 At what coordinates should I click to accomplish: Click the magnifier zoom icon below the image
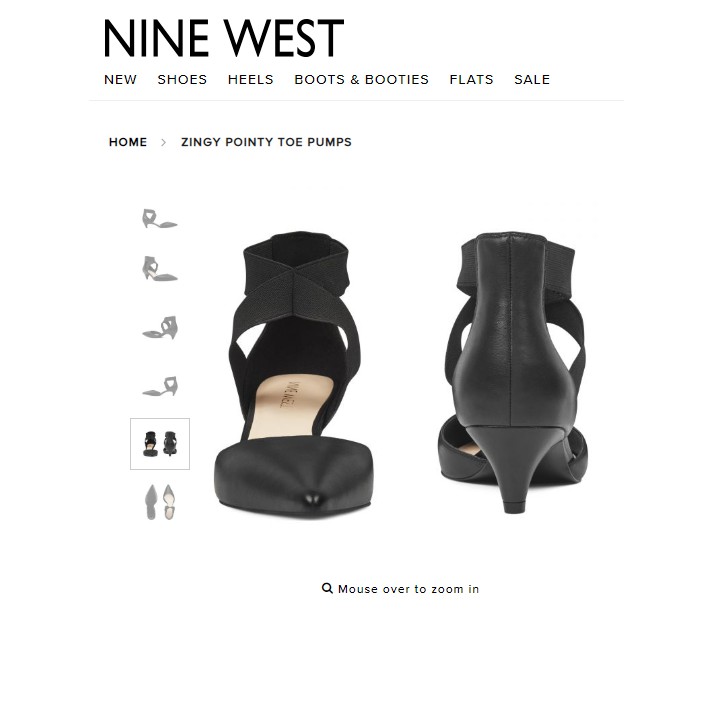click(x=327, y=588)
